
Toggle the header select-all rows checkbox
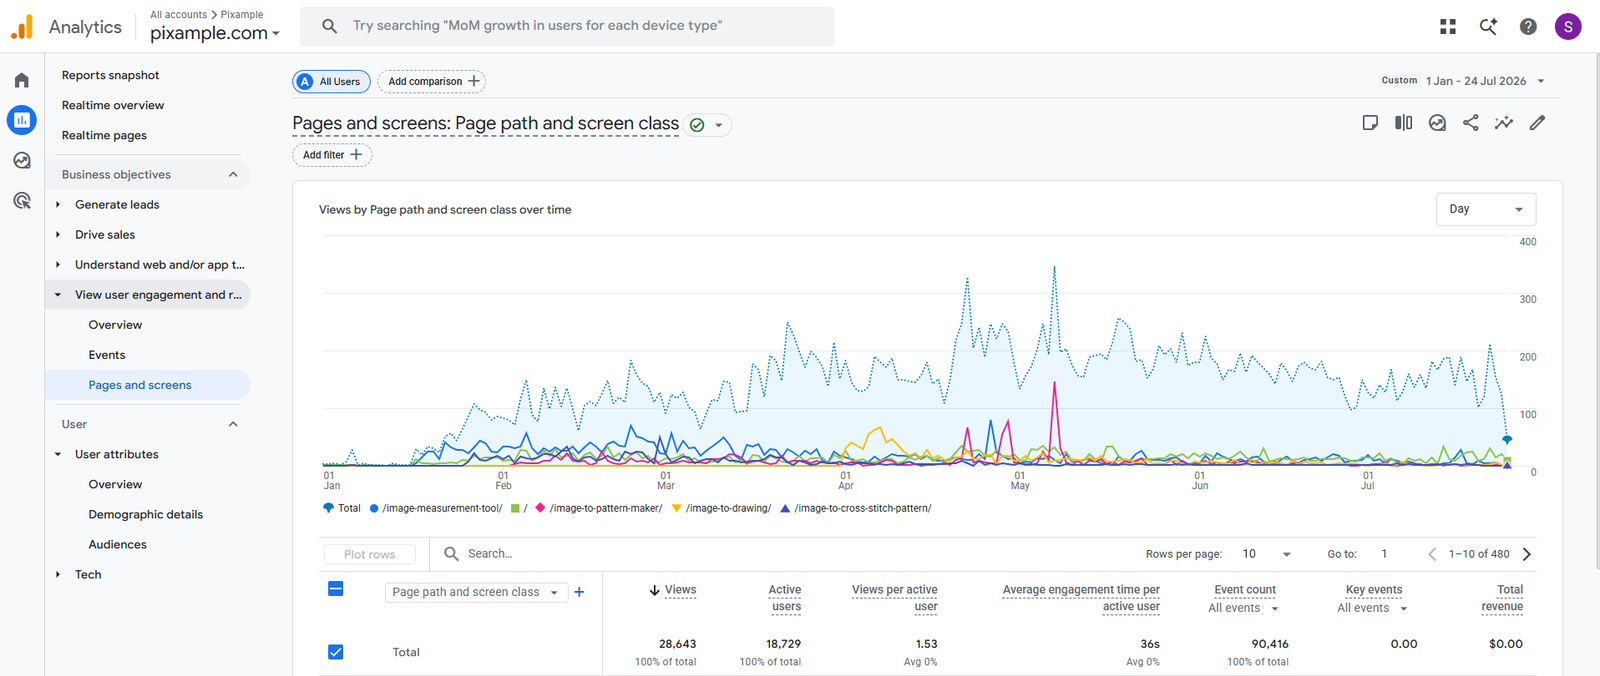point(336,589)
